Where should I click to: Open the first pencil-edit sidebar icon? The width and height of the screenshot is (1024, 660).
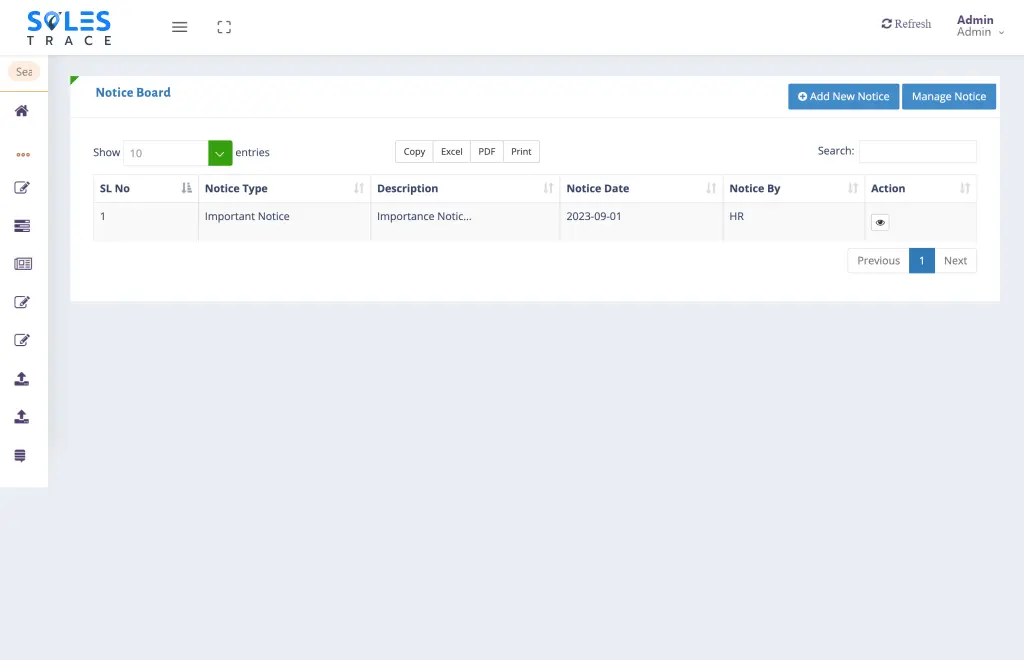[22, 187]
